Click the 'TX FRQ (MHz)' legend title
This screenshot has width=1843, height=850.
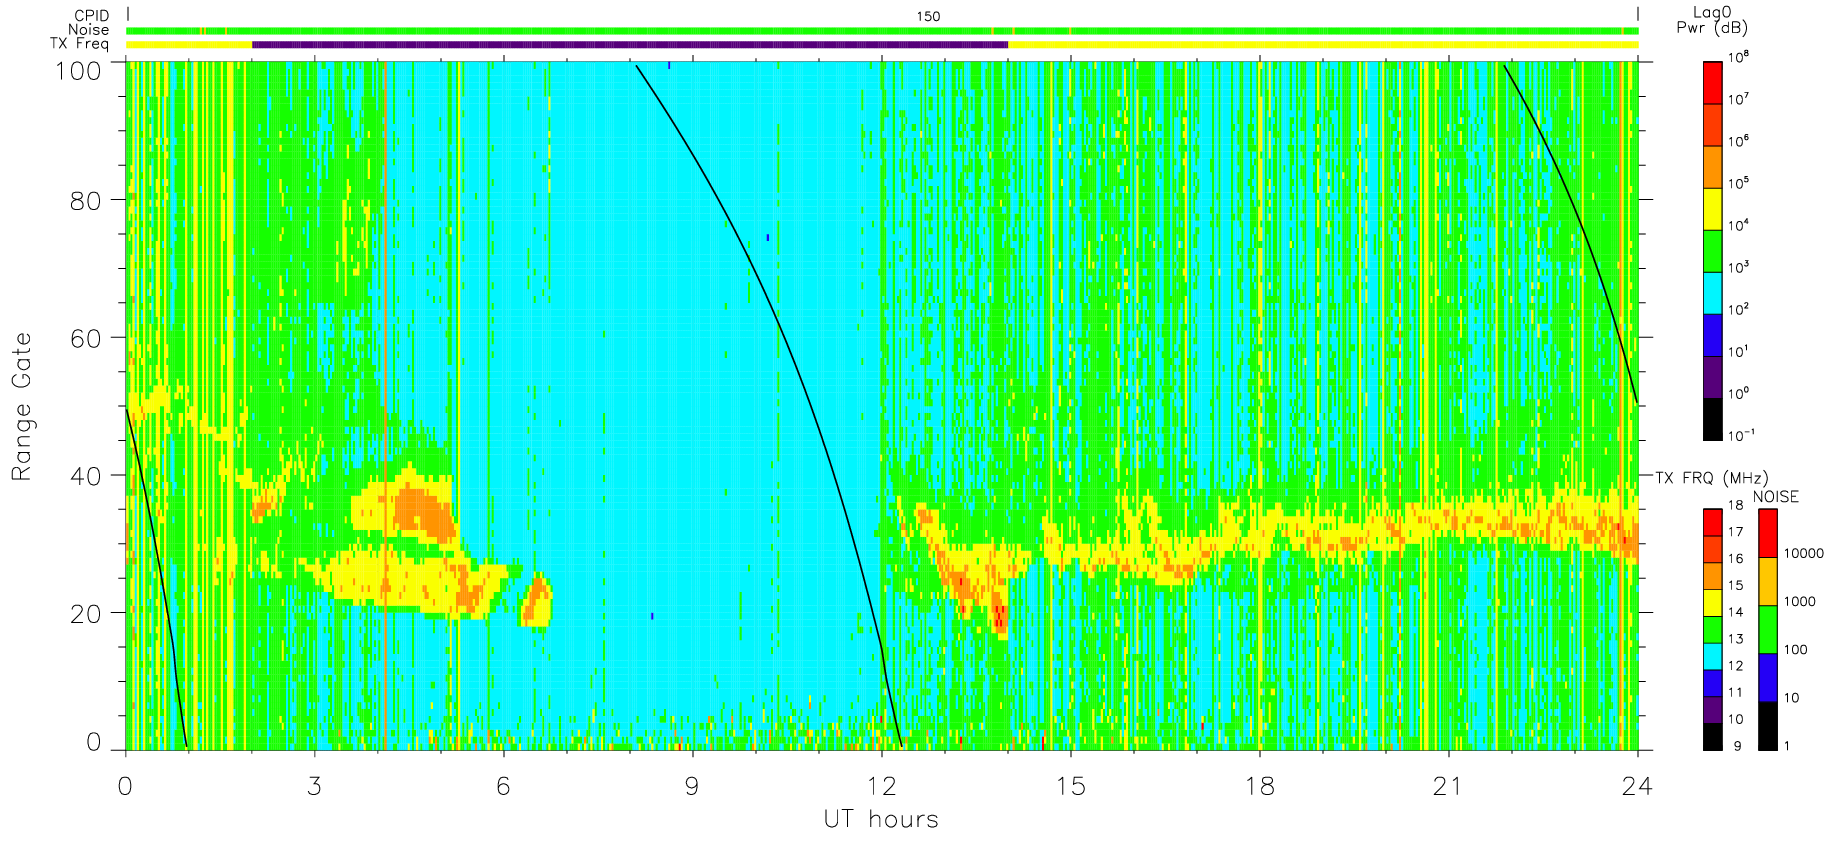tap(1711, 478)
